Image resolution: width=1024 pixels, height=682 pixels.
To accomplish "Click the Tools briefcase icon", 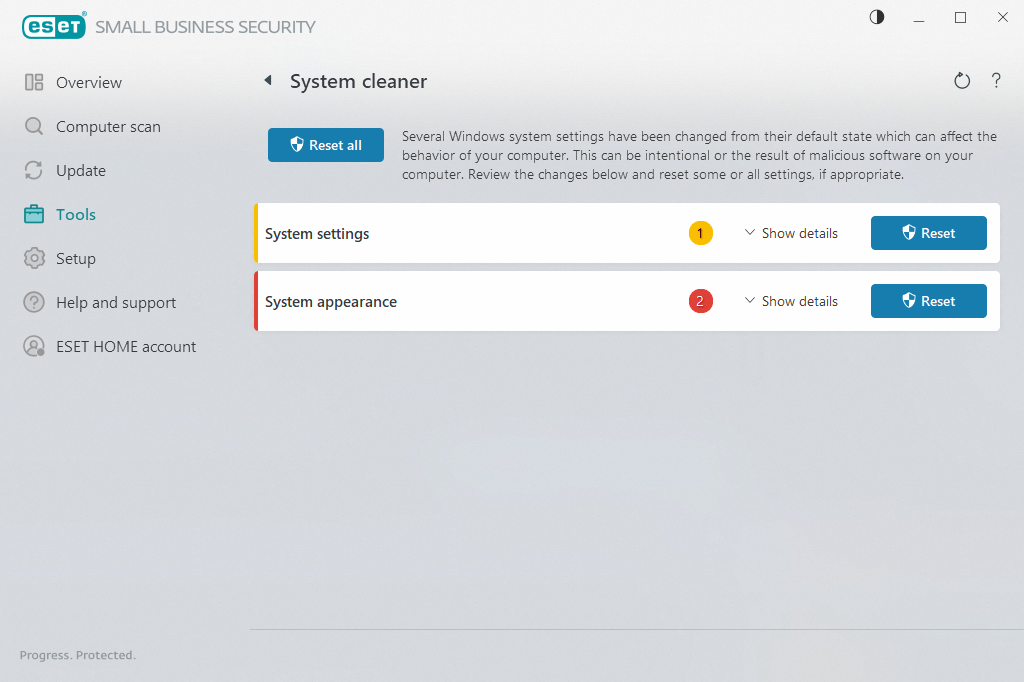I will pyautogui.click(x=34, y=215).
